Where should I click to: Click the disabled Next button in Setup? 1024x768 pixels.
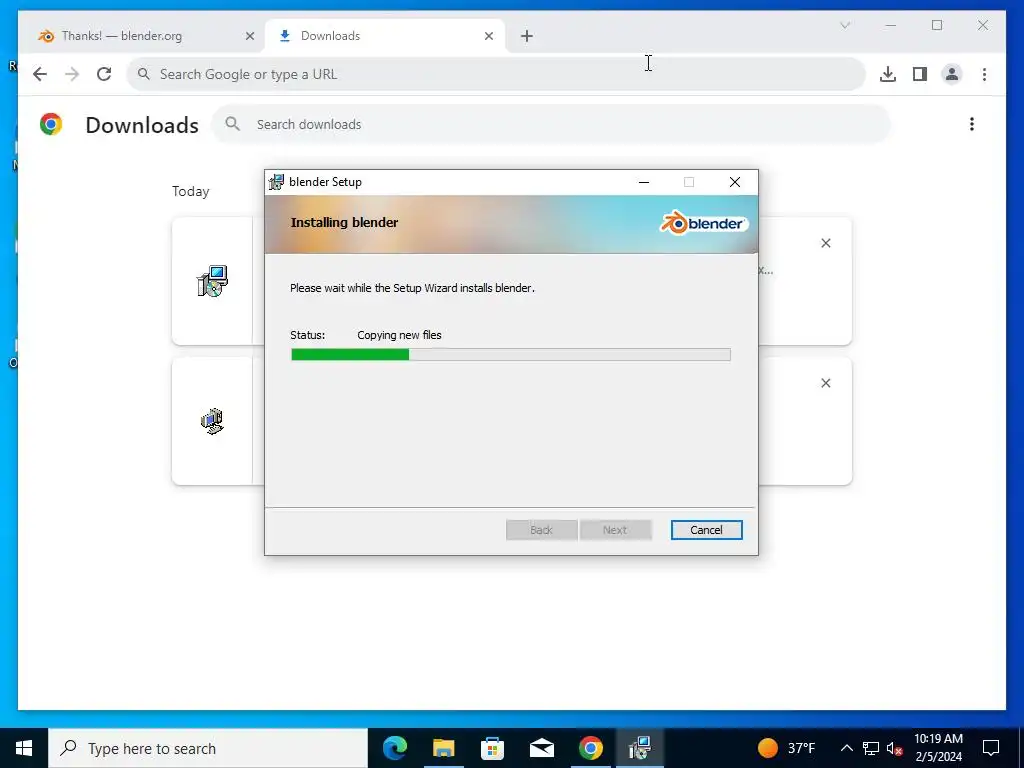coord(615,530)
